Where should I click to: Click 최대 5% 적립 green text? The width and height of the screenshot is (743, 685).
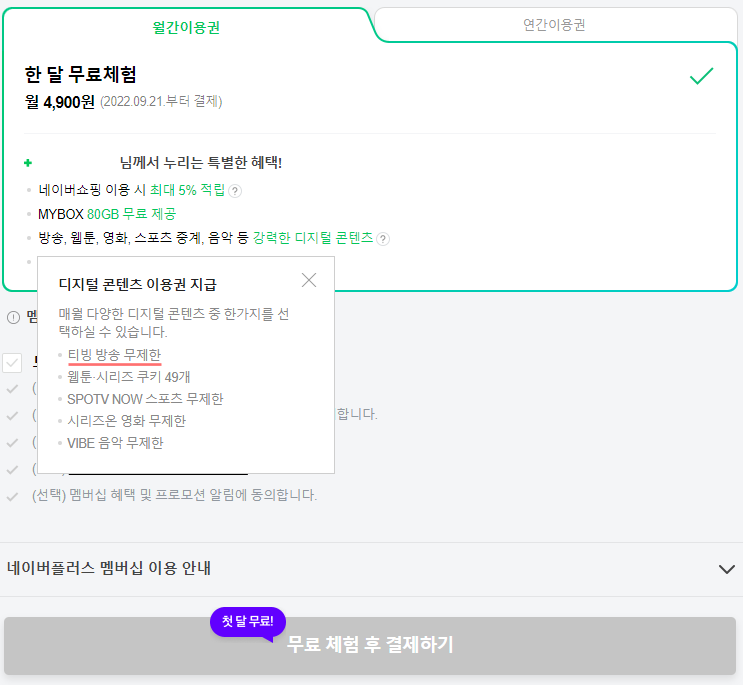(187, 190)
